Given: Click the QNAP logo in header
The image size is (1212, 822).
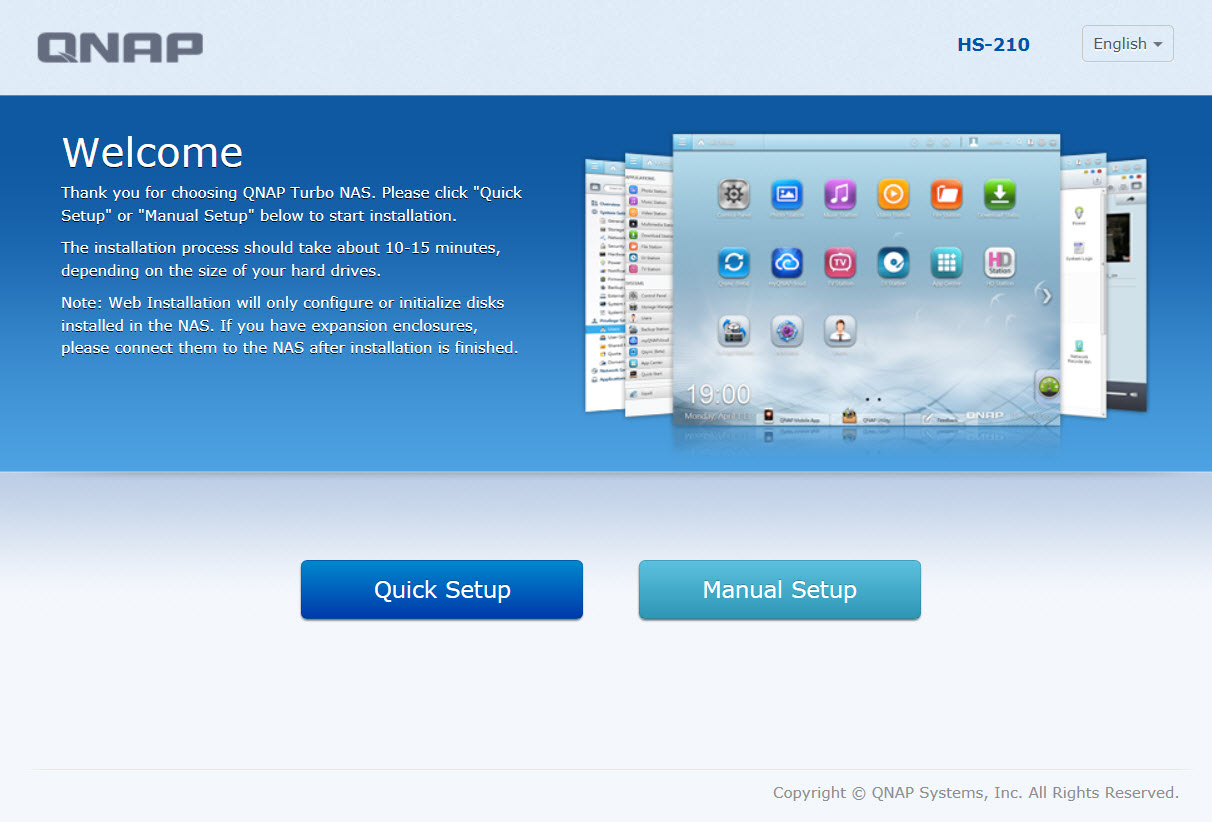Looking at the screenshot, I should [x=120, y=47].
